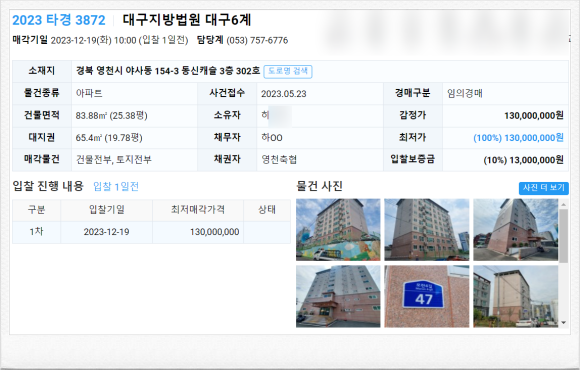Click scroll down arrow in photo panel
Image resolution: width=580 pixels, height=370 pixels.
pyautogui.click(x=563, y=323)
